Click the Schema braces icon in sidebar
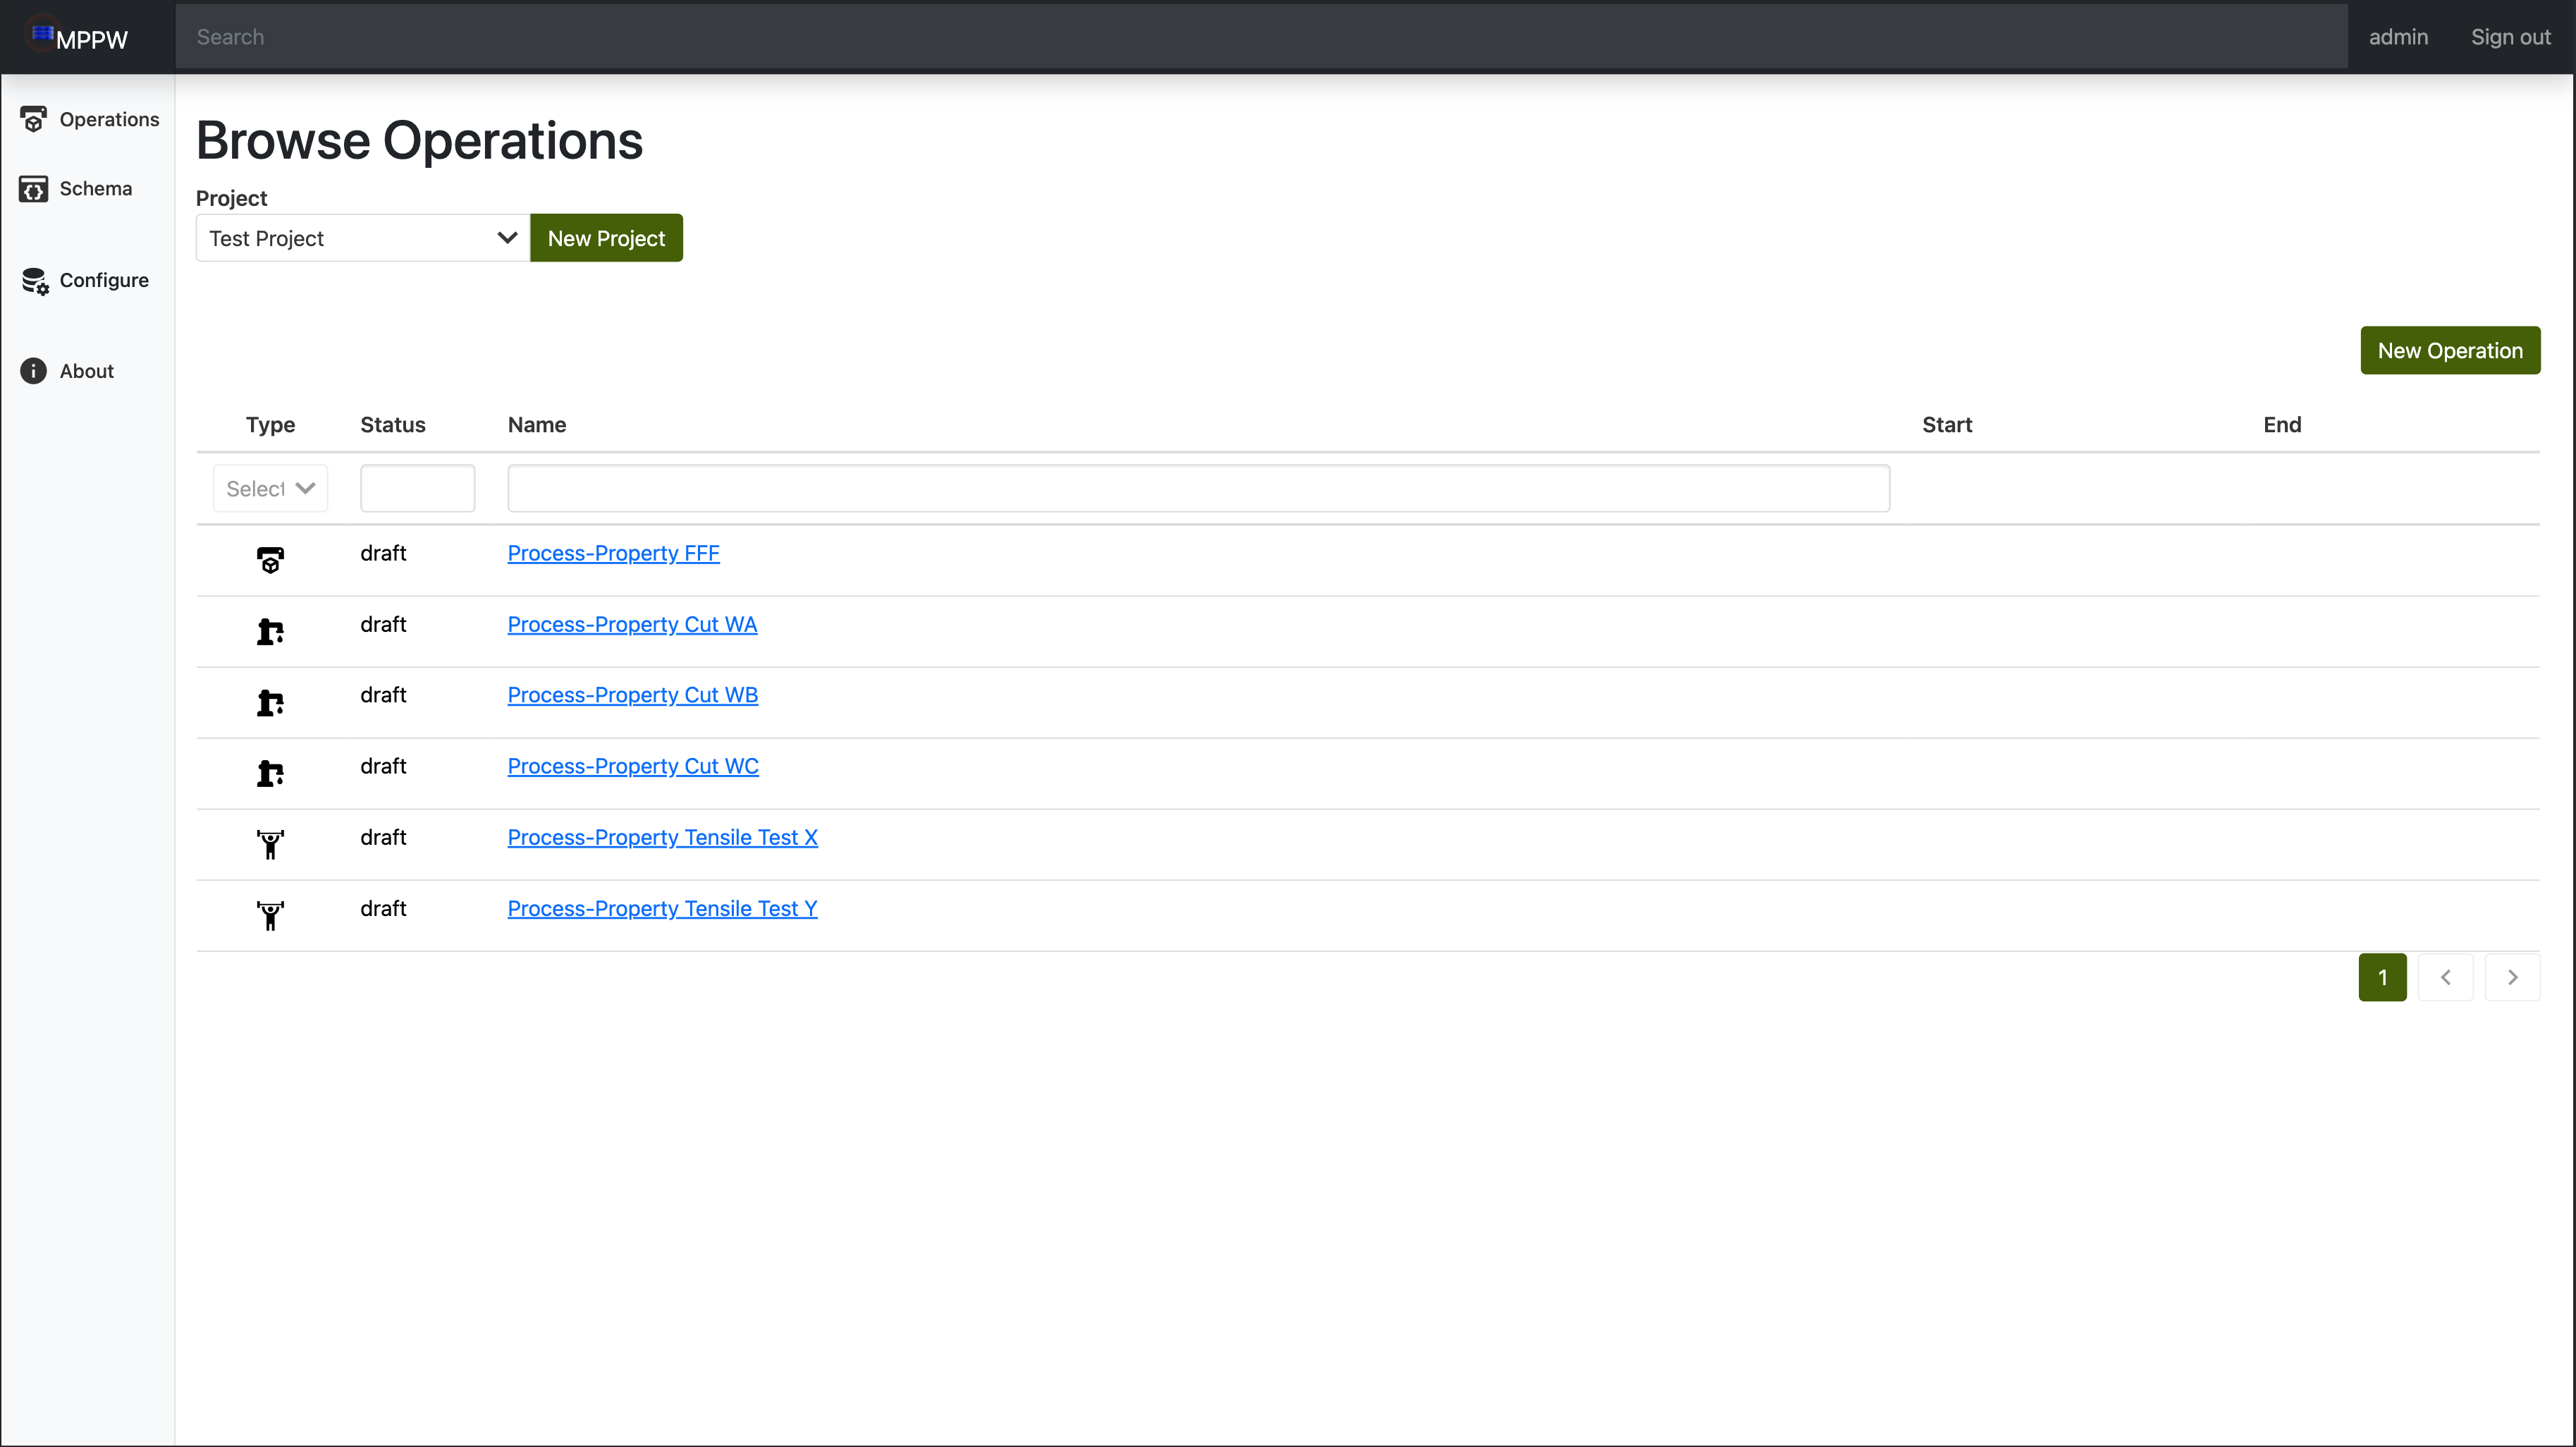This screenshot has width=2576, height=1447. pos(33,189)
